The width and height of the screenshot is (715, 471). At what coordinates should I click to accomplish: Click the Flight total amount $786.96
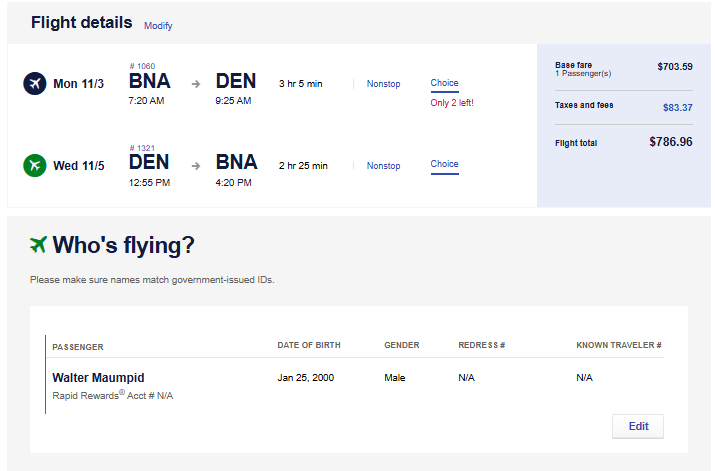(x=670, y=142)
